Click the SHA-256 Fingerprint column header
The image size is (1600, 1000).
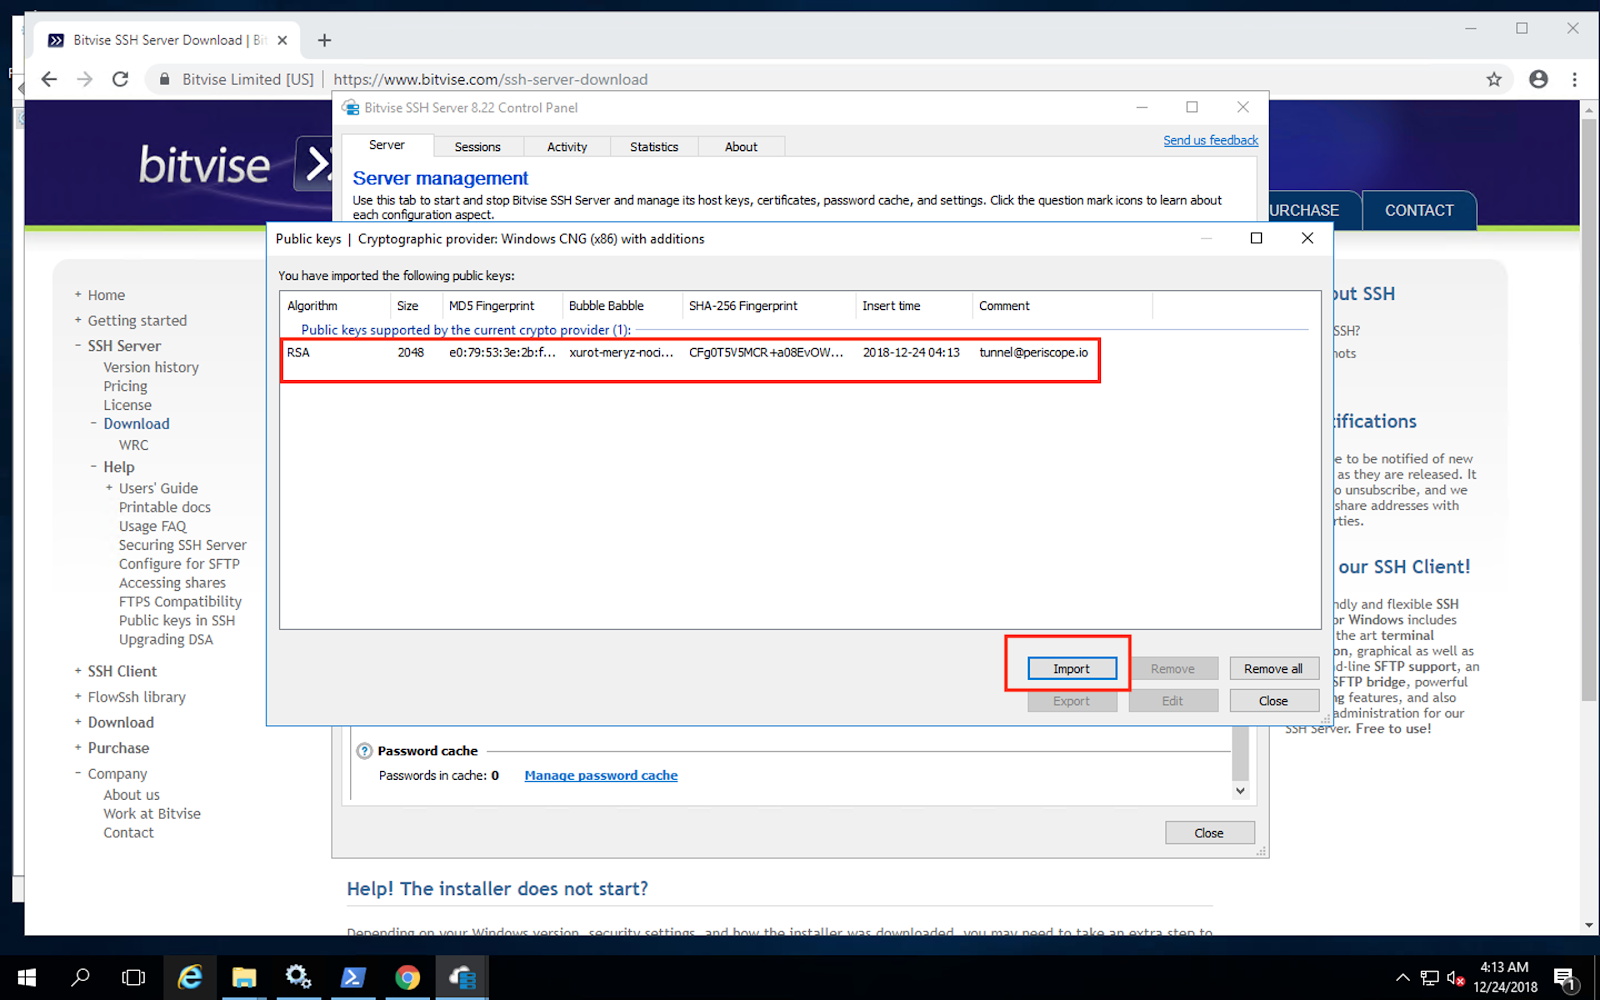point(769,306)
